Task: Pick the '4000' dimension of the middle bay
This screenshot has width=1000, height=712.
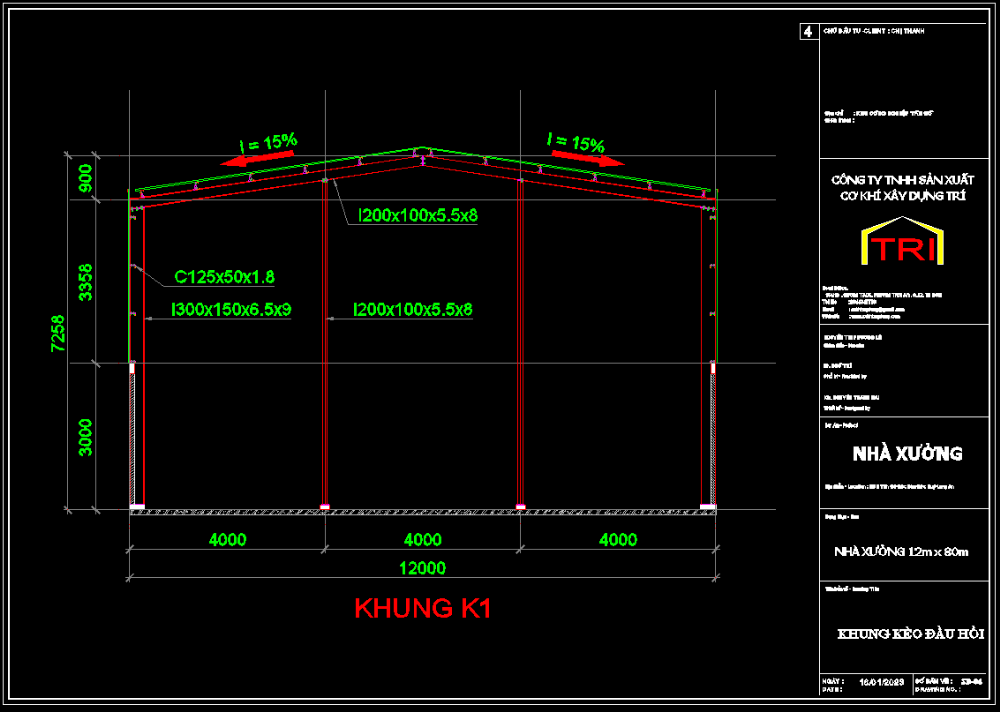Action: (x=423, y=540)
